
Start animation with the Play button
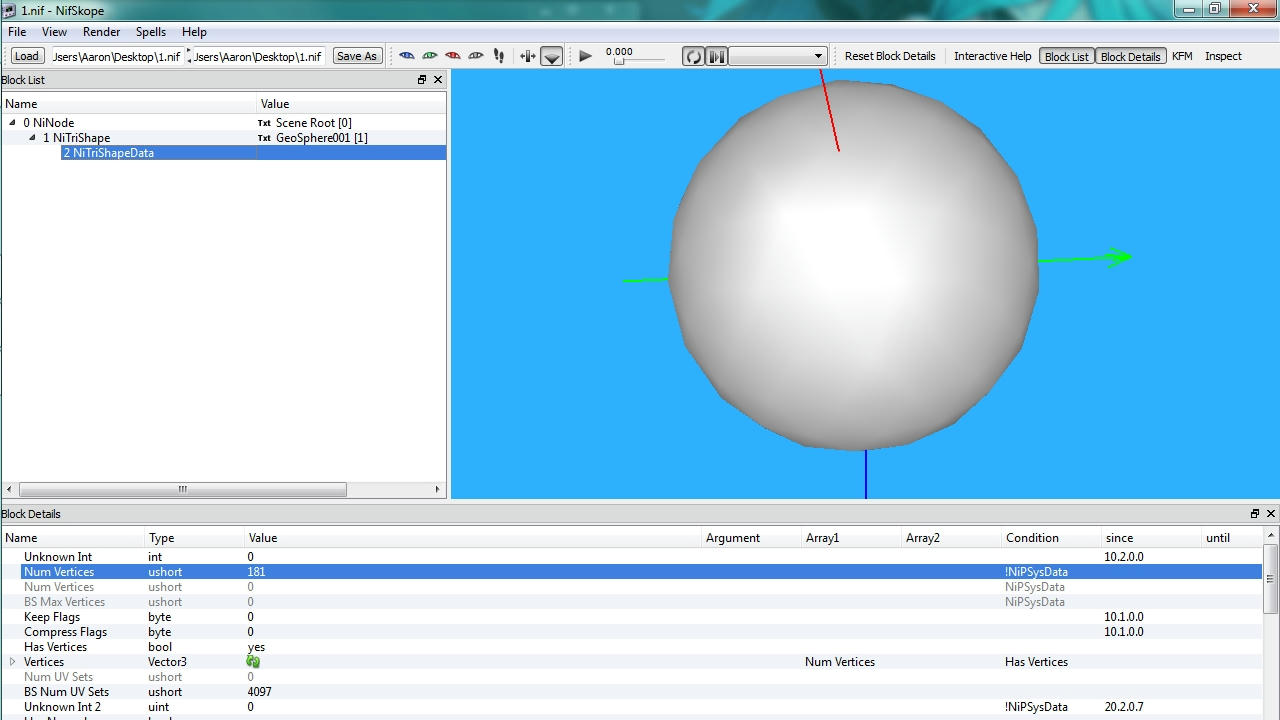(586, 56)
